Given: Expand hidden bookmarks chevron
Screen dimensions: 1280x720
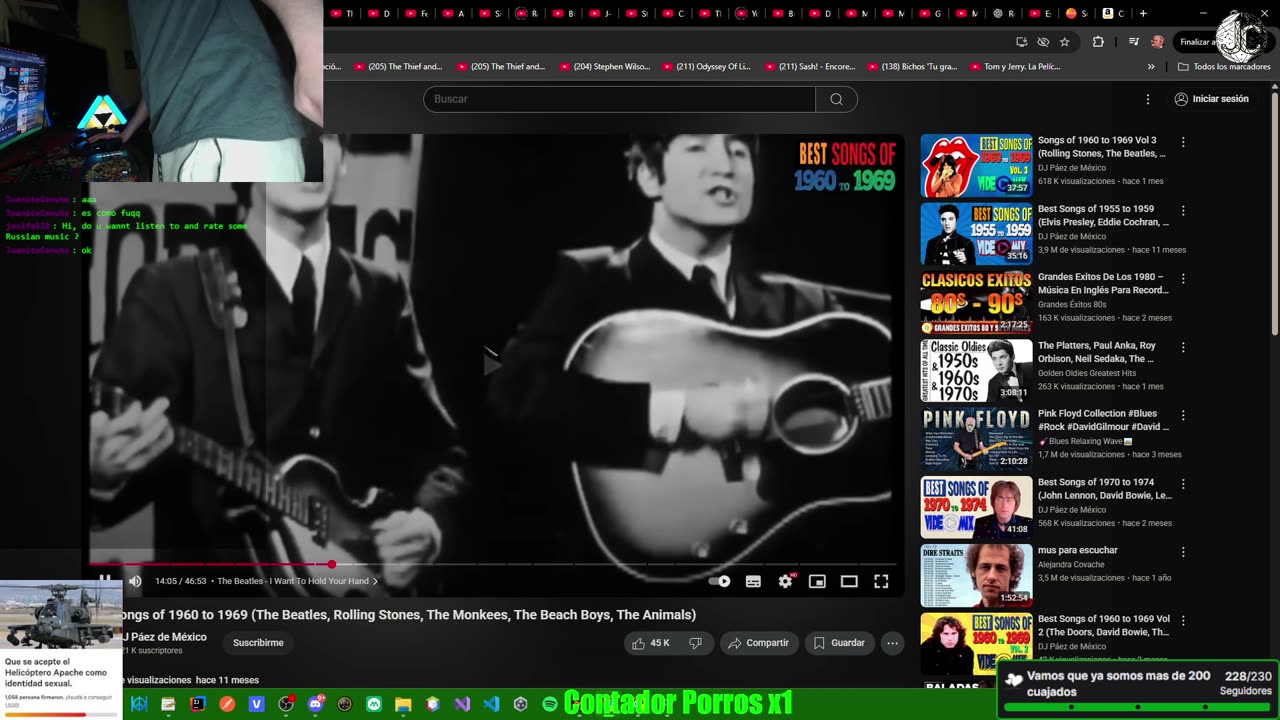Looking at the screenshot, I should (x=1151, y=67).
